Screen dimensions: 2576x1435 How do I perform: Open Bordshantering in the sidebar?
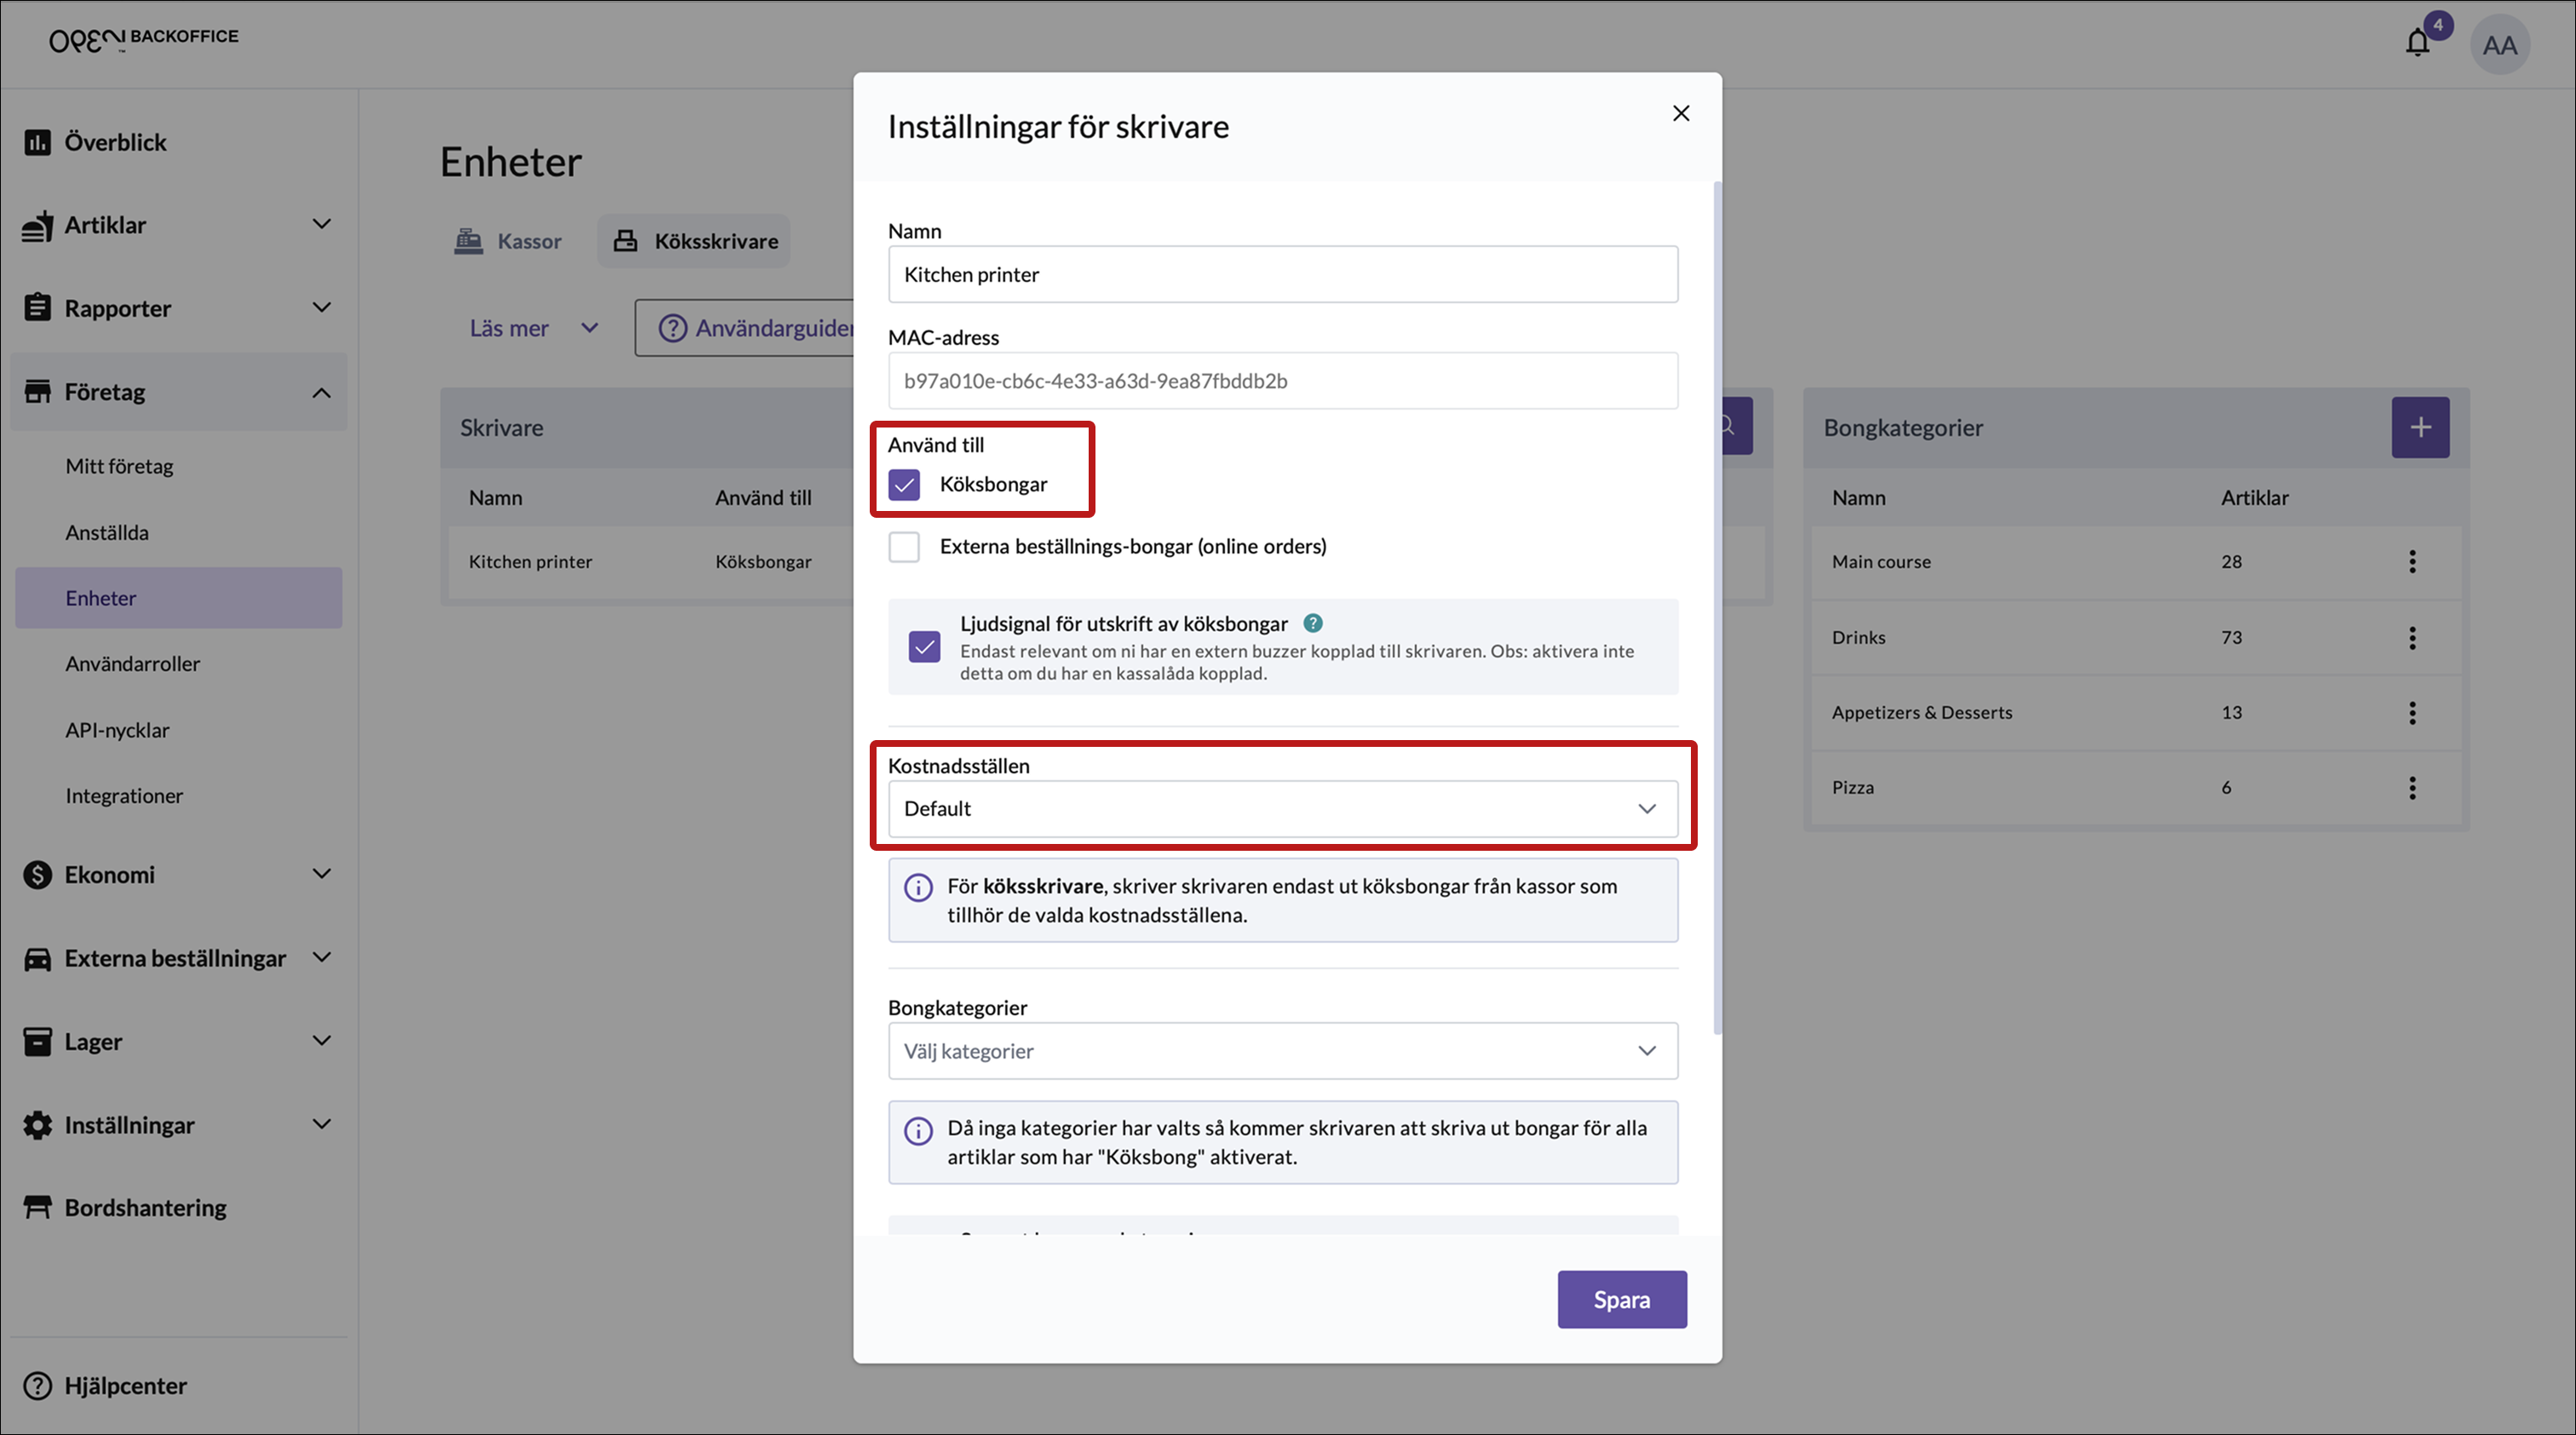coord(145,1208)
